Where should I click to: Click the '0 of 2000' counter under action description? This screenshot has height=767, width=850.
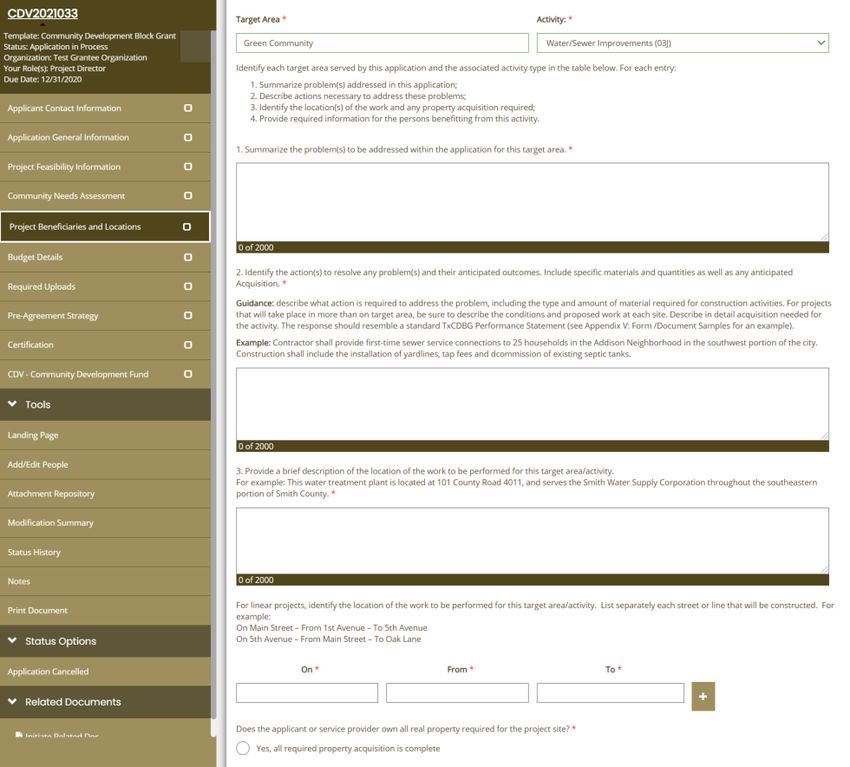click(256, 446)
